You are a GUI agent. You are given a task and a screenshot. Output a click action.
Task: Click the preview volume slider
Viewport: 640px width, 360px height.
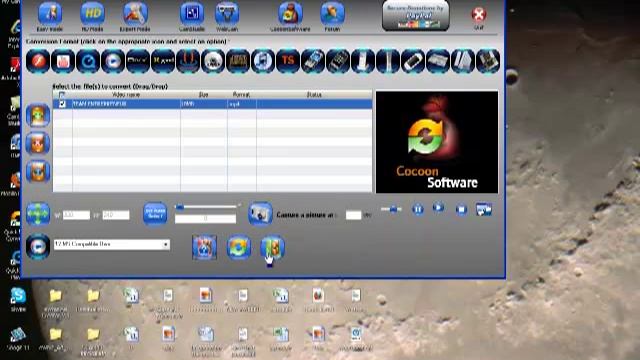coord(391,209)
